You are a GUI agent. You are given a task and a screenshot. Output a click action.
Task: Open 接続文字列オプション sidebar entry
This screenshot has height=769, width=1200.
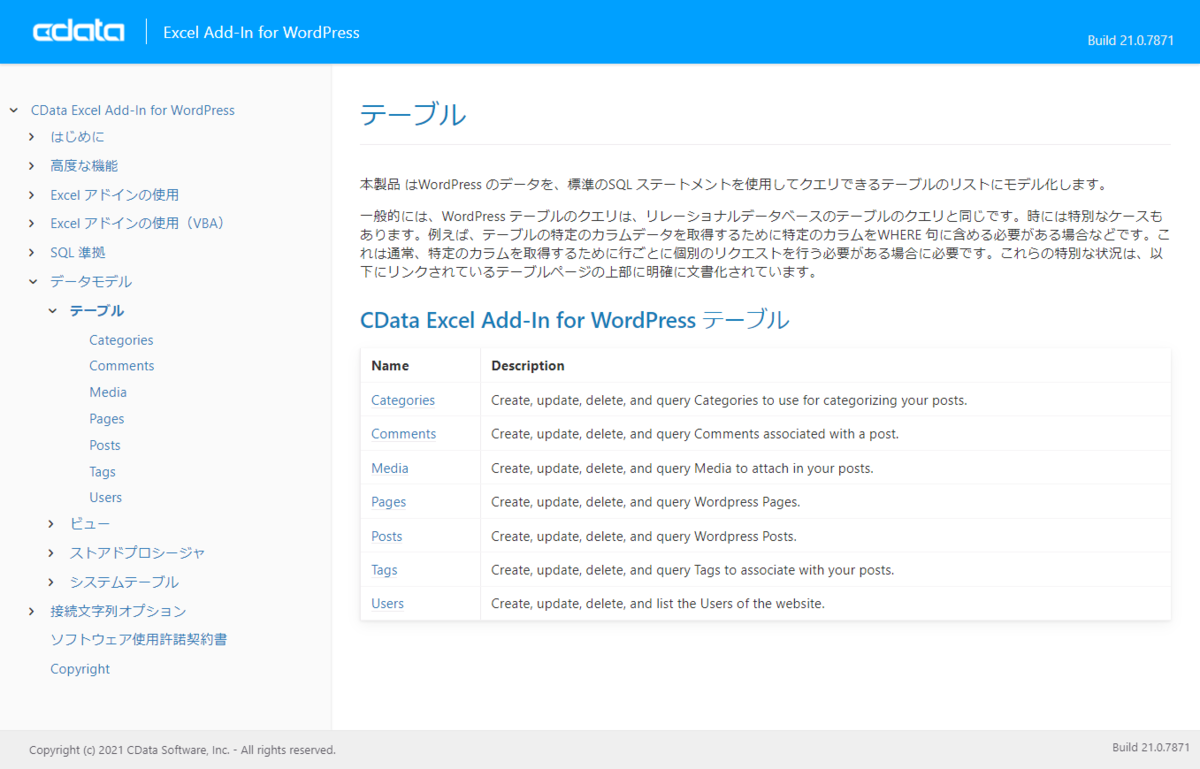tap(118, 611)
